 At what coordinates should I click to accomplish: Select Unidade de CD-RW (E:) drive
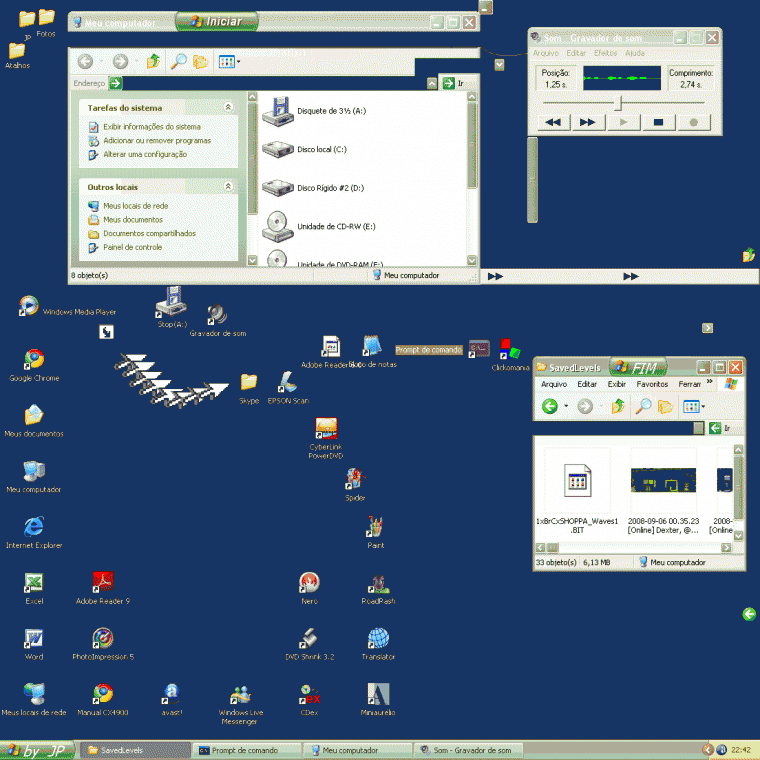coord(318,226)
